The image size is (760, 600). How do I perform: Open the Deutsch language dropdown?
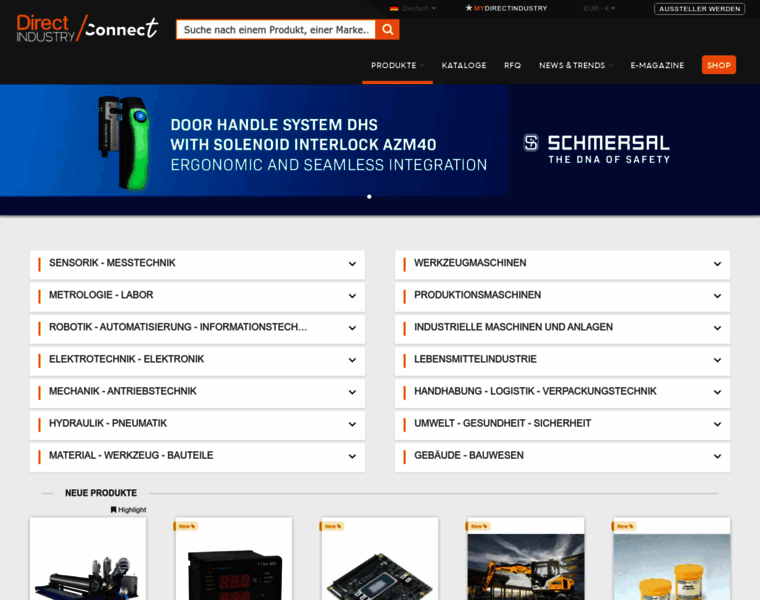coord(418,8)
